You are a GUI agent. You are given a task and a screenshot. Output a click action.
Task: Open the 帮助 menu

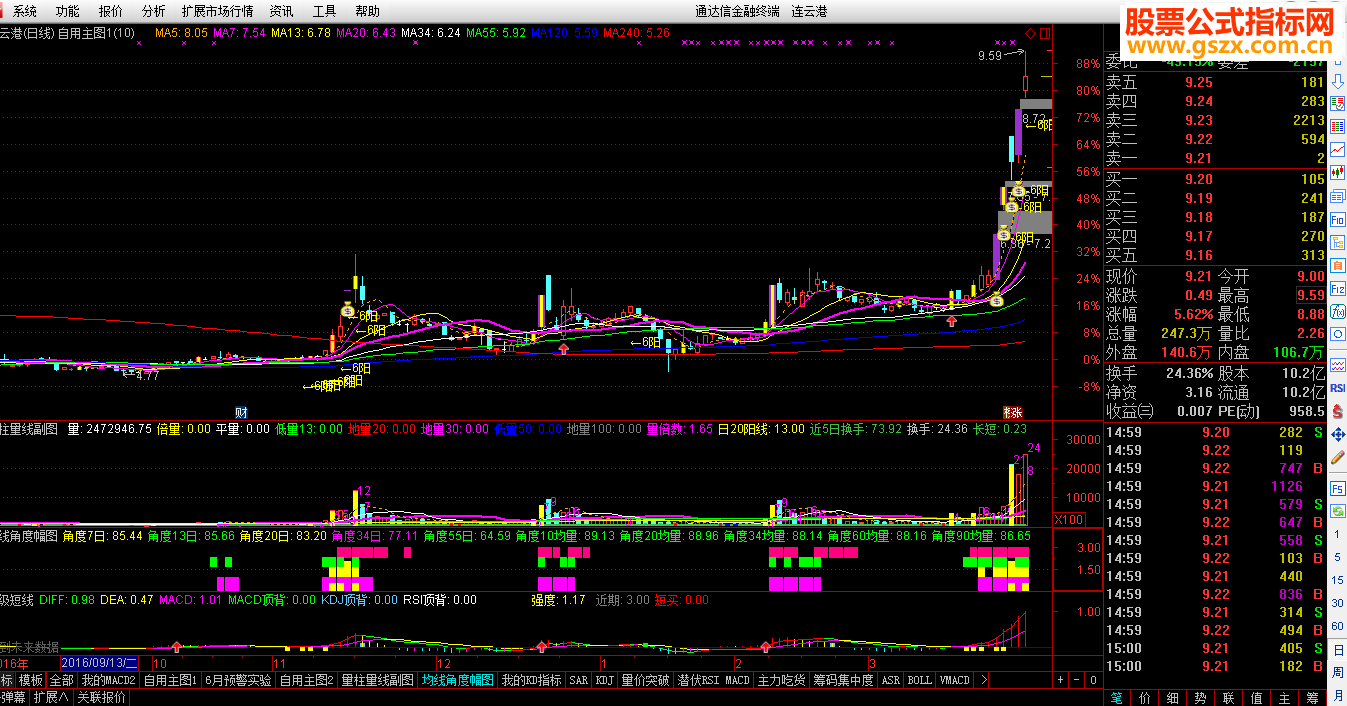tap(368, 11)
